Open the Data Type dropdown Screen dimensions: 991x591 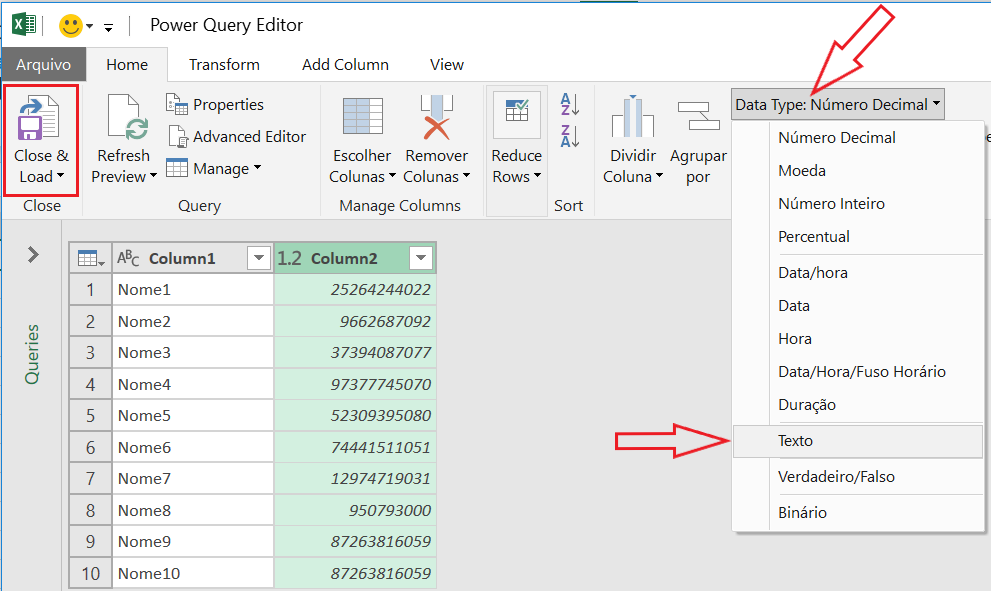[836, 103]
